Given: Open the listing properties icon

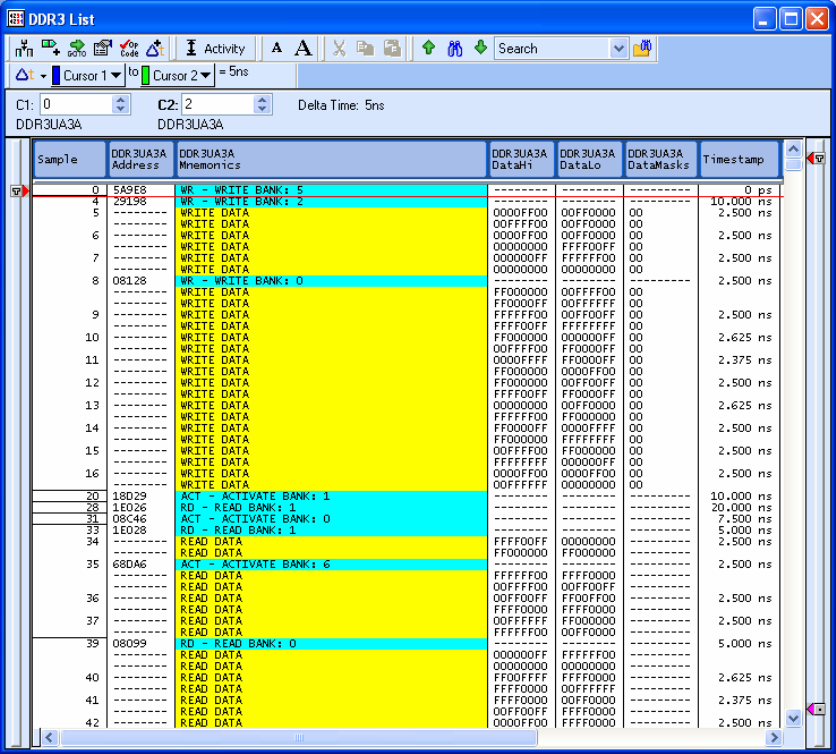Looking at the screenshot, I should pyautogui.click(x=102, y=48).
